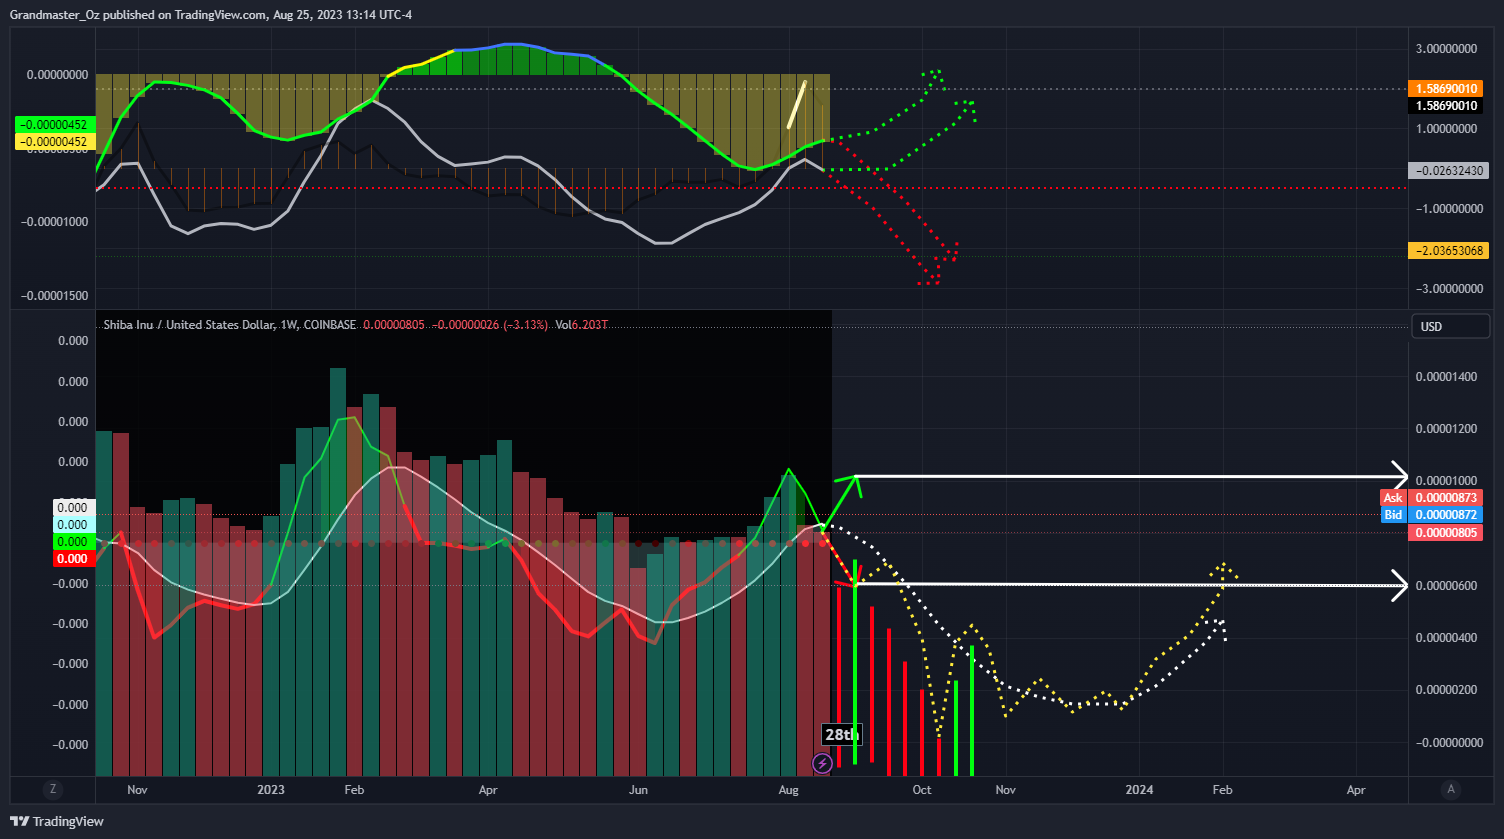This screenshot has width=1504, height=839.
Task: Click the 2024 label on time axis
Action: pyautogui.click(x=1139, y=790)
